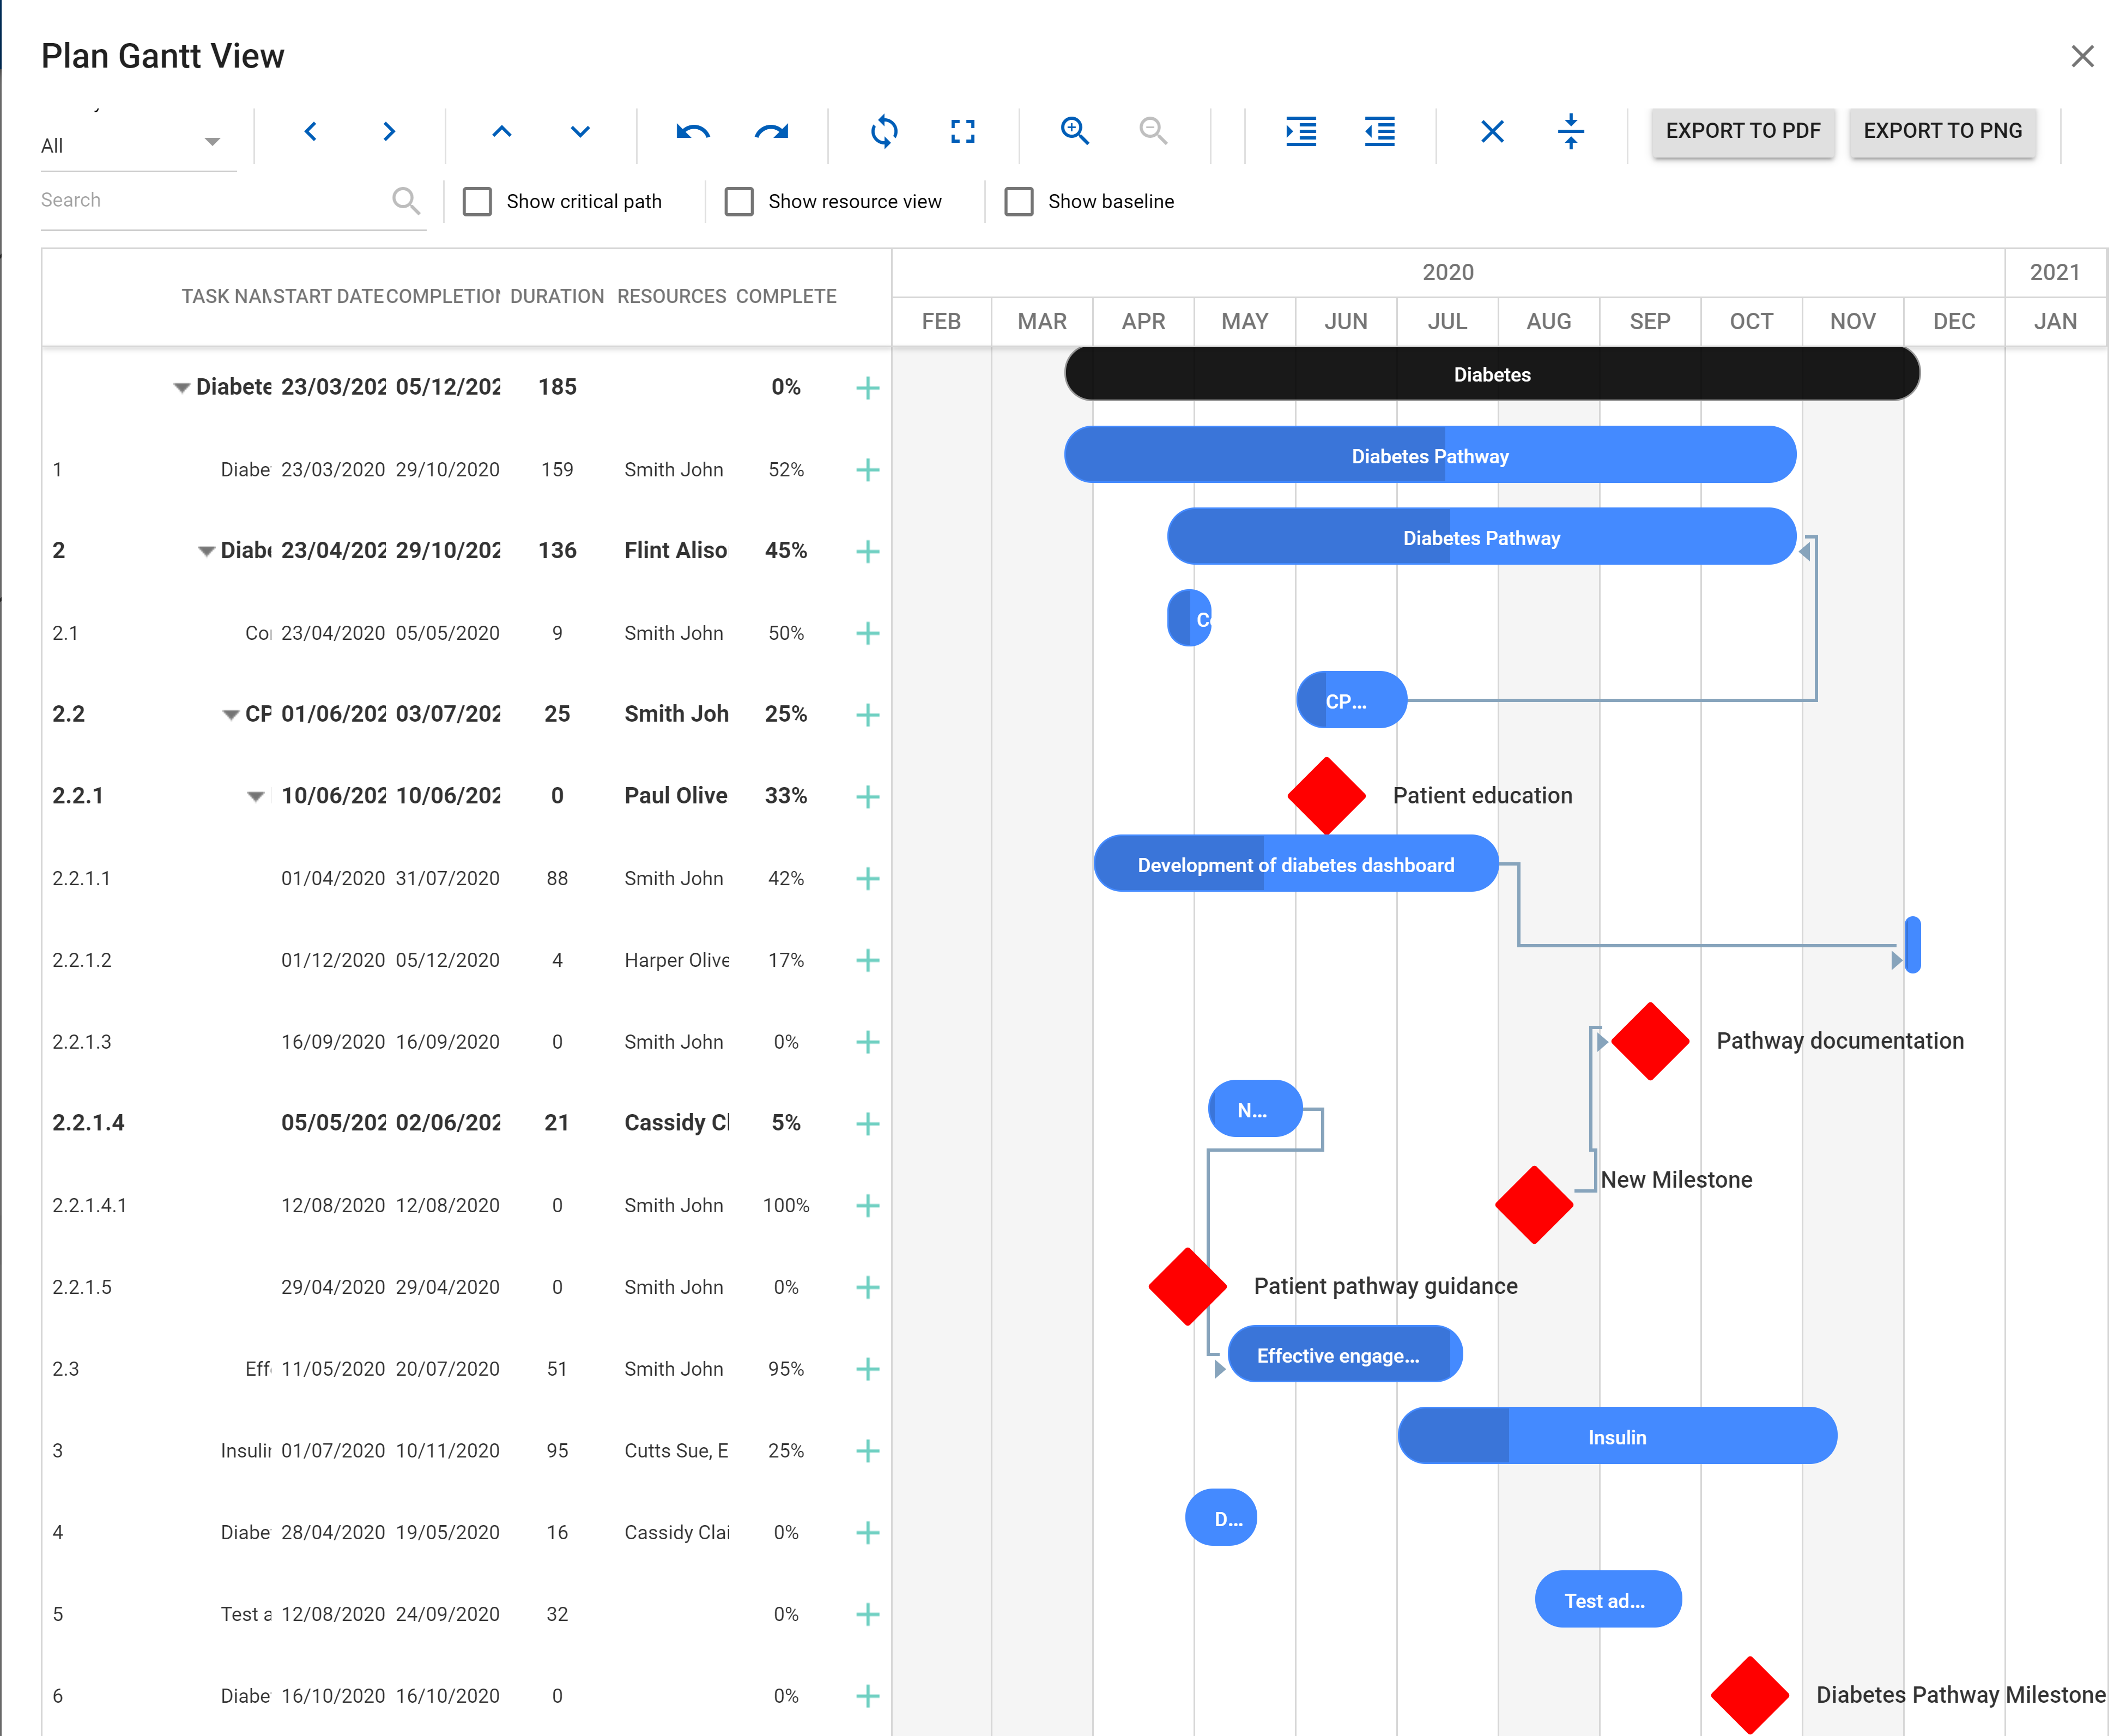Close the Plan Gantt View dialog
Screen dimensions: 2126x1736
point(2082,56)
